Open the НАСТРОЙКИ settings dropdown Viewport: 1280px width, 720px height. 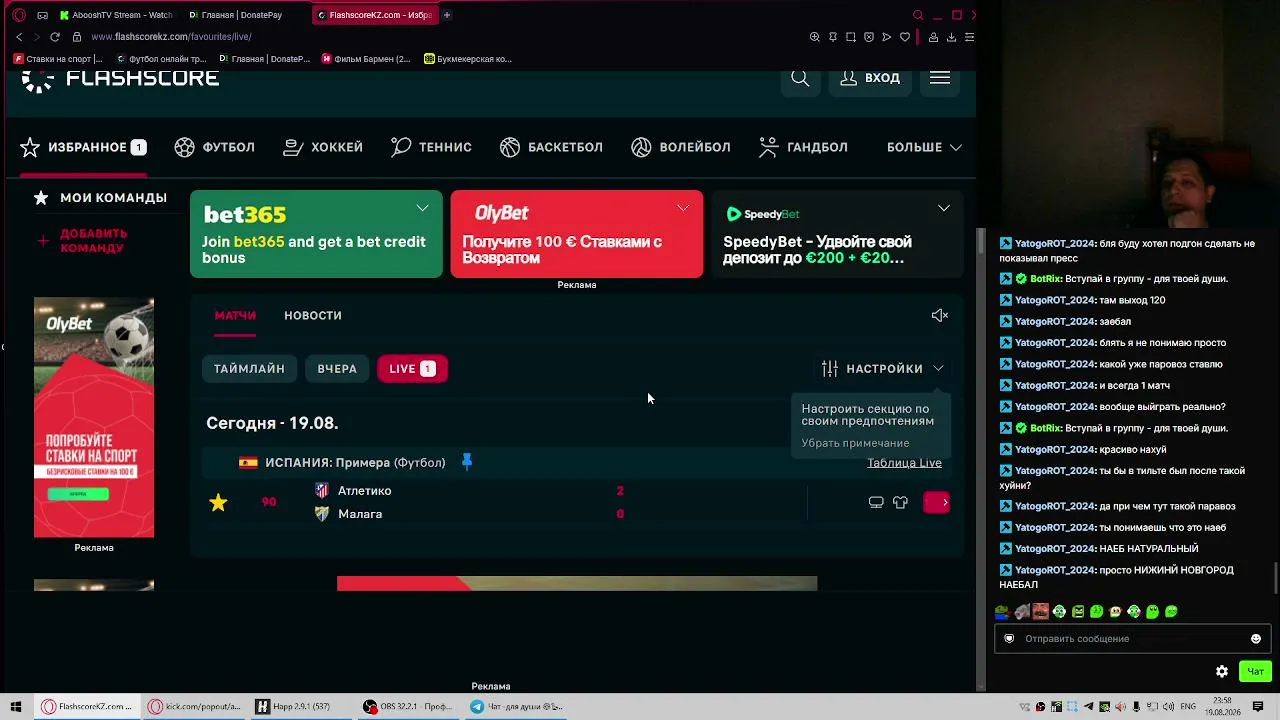pos(882,369)
